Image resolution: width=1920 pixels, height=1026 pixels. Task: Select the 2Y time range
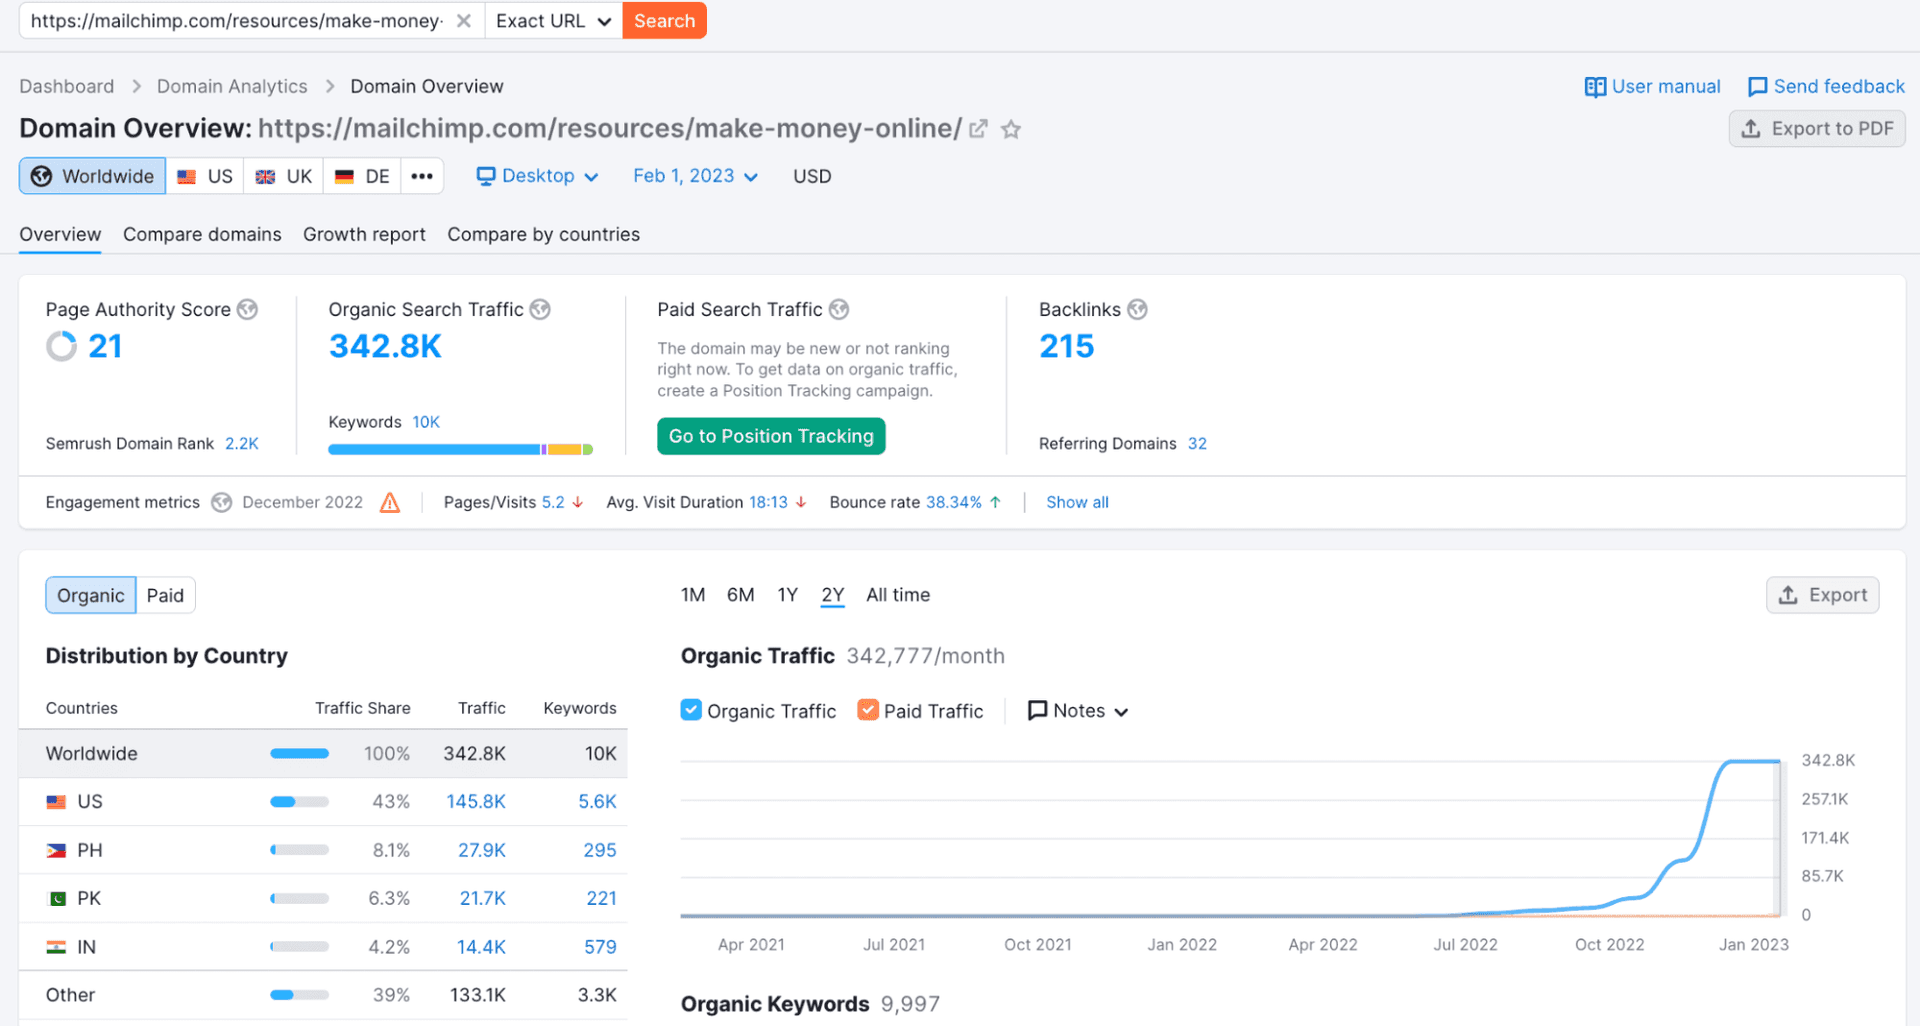click(833, 595)
